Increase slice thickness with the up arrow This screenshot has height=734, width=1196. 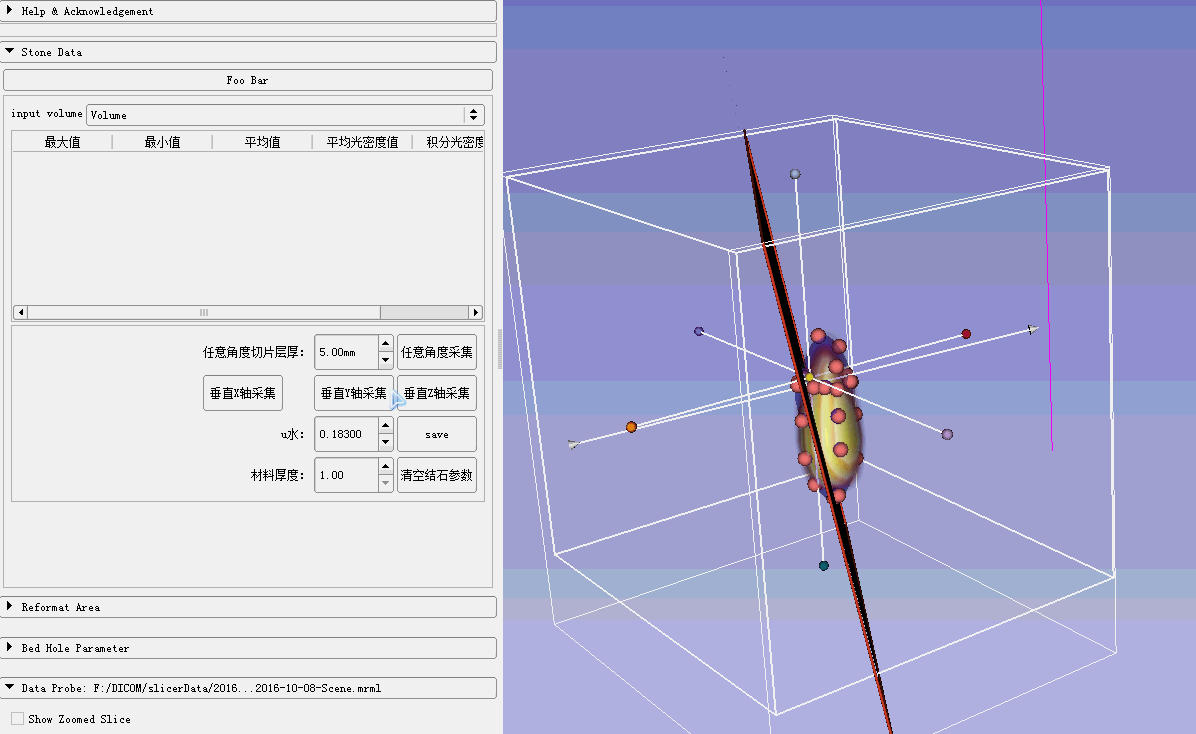(x=385, y=345)
